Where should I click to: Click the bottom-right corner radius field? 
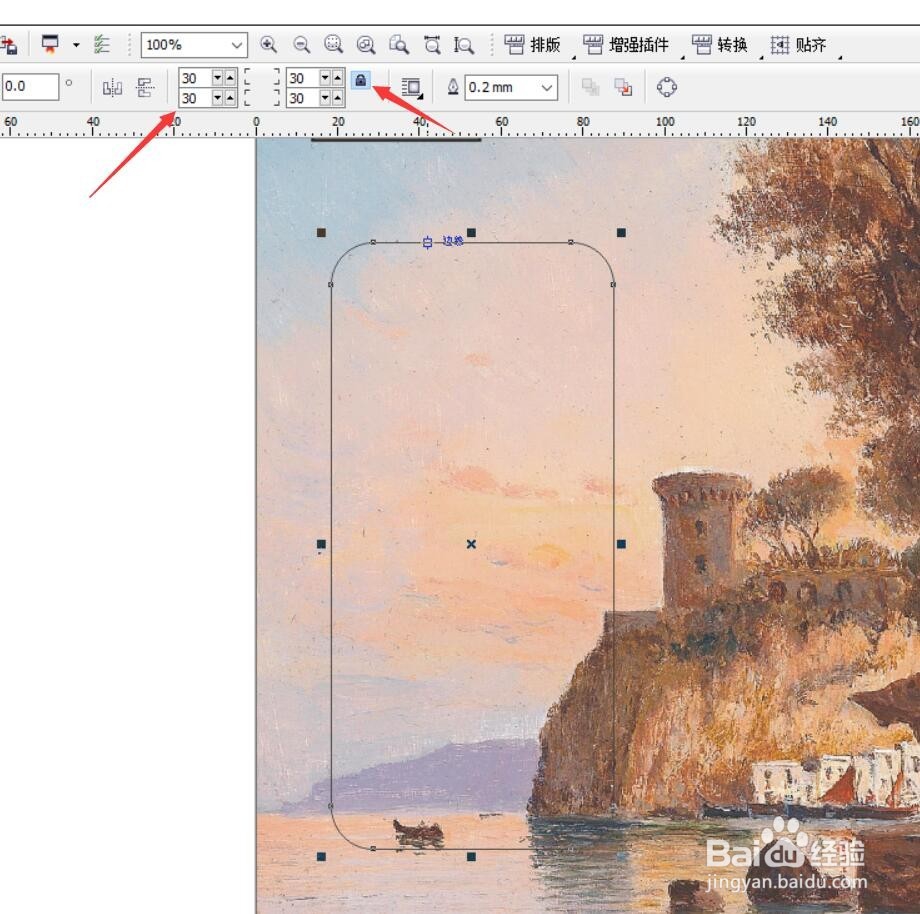303,98
